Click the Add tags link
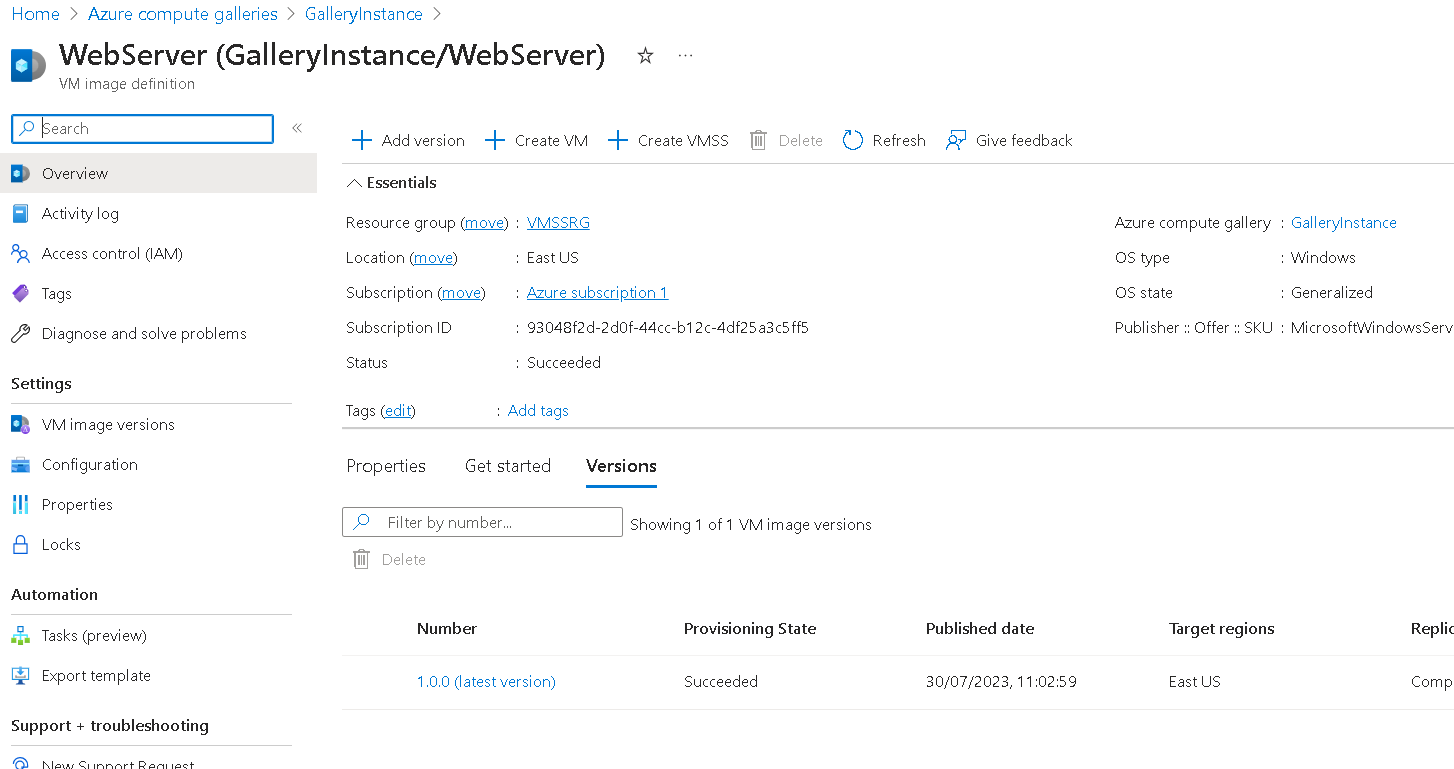 pos(538,410)
